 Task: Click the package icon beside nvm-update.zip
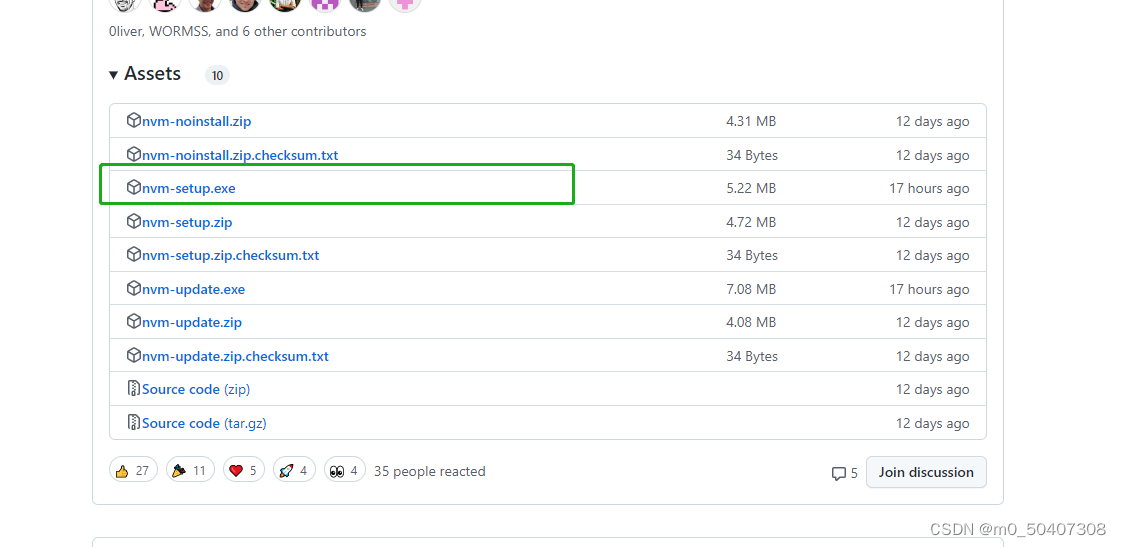133,321
